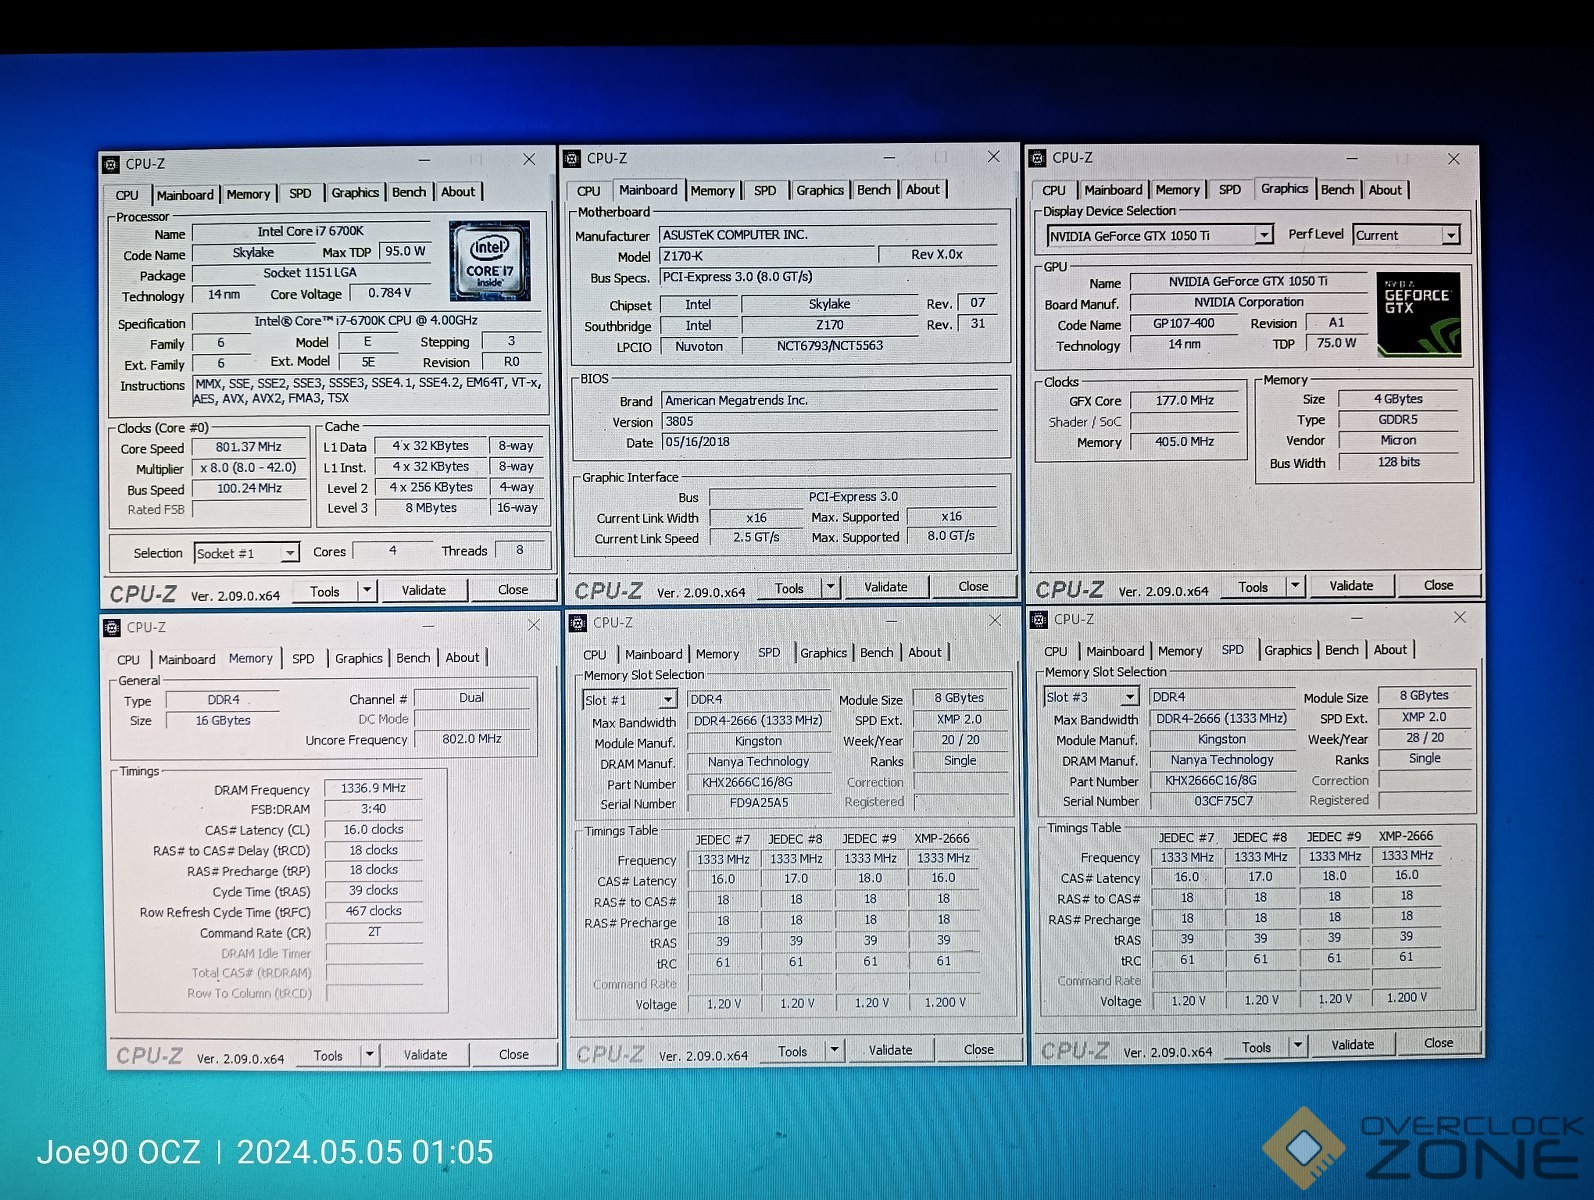This screenshot has height=1200, width=1594.
Task: Click Close button in Memory window
Action: click(514, 1054)
